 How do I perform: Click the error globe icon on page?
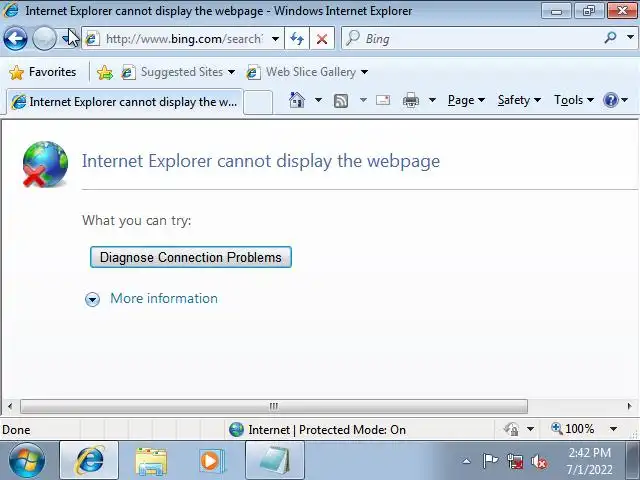tap(45, 164)
